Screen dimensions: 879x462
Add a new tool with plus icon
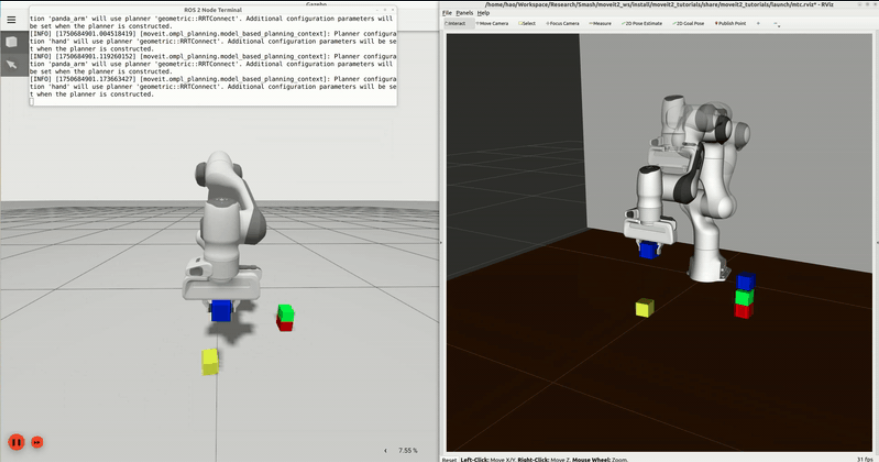coord(758,23)
